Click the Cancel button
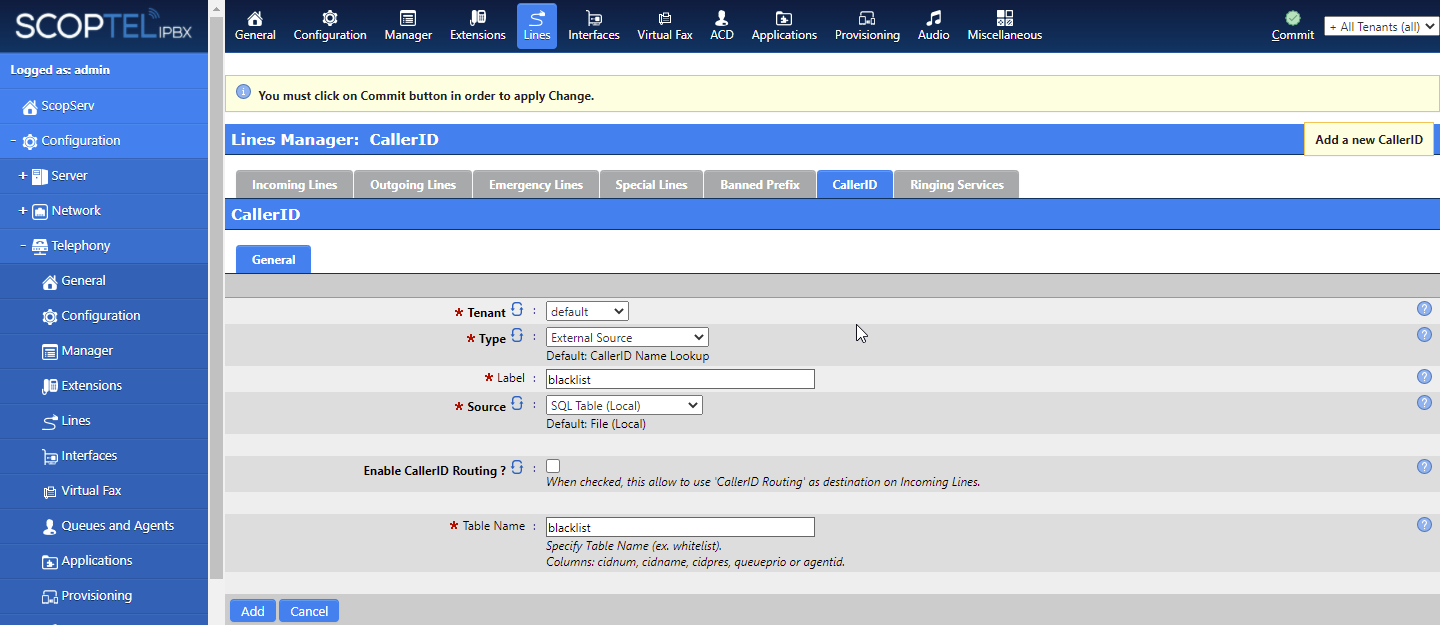This screenshot has height=625, width=1440. pos(309,611)
